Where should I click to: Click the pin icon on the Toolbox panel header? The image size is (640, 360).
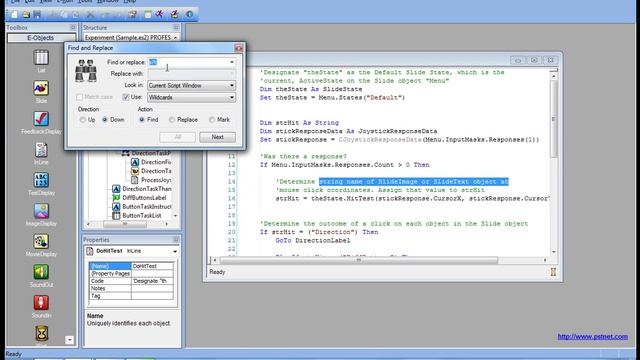(73, 27)
